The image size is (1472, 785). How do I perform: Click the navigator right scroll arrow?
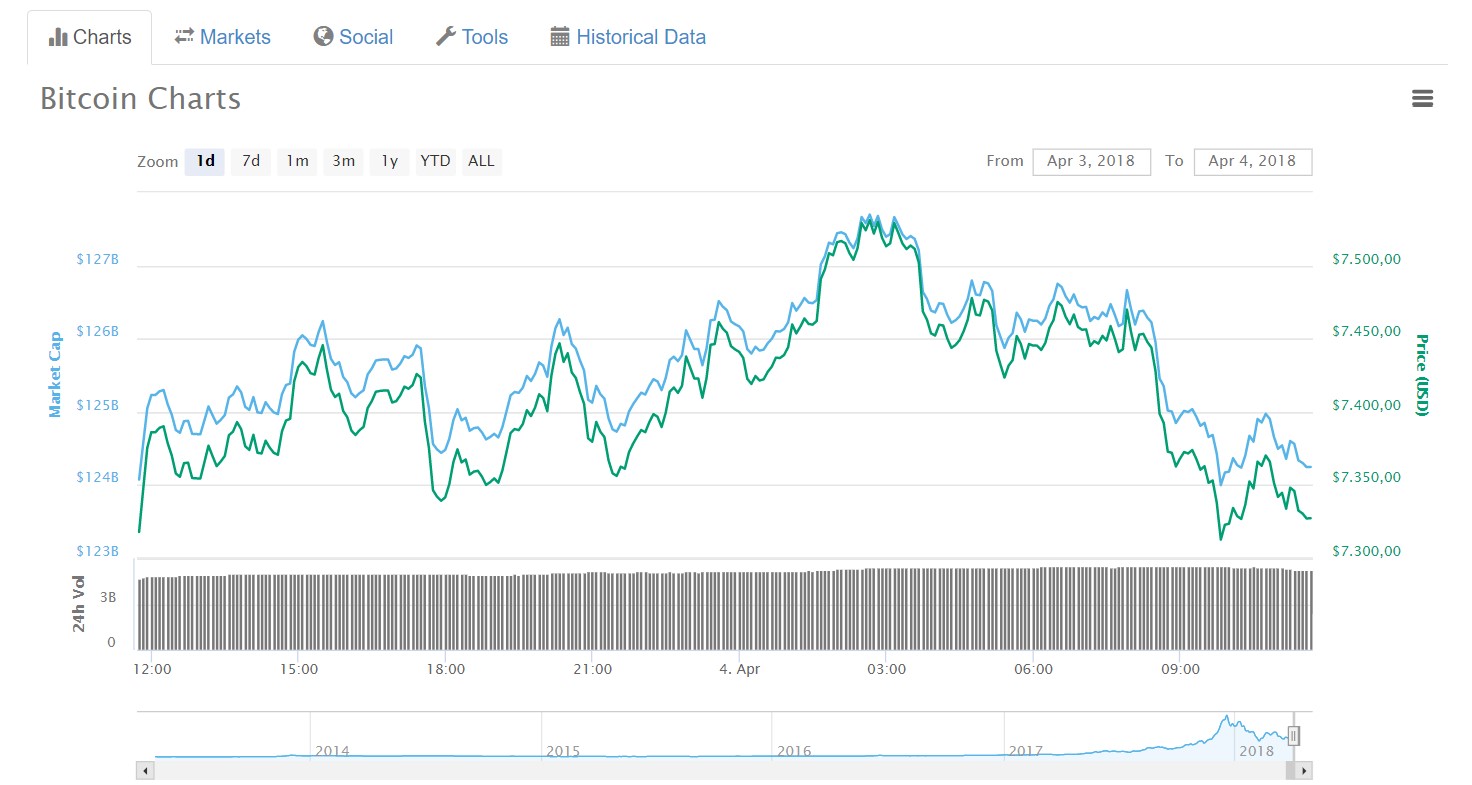(x=1303, y=771)
